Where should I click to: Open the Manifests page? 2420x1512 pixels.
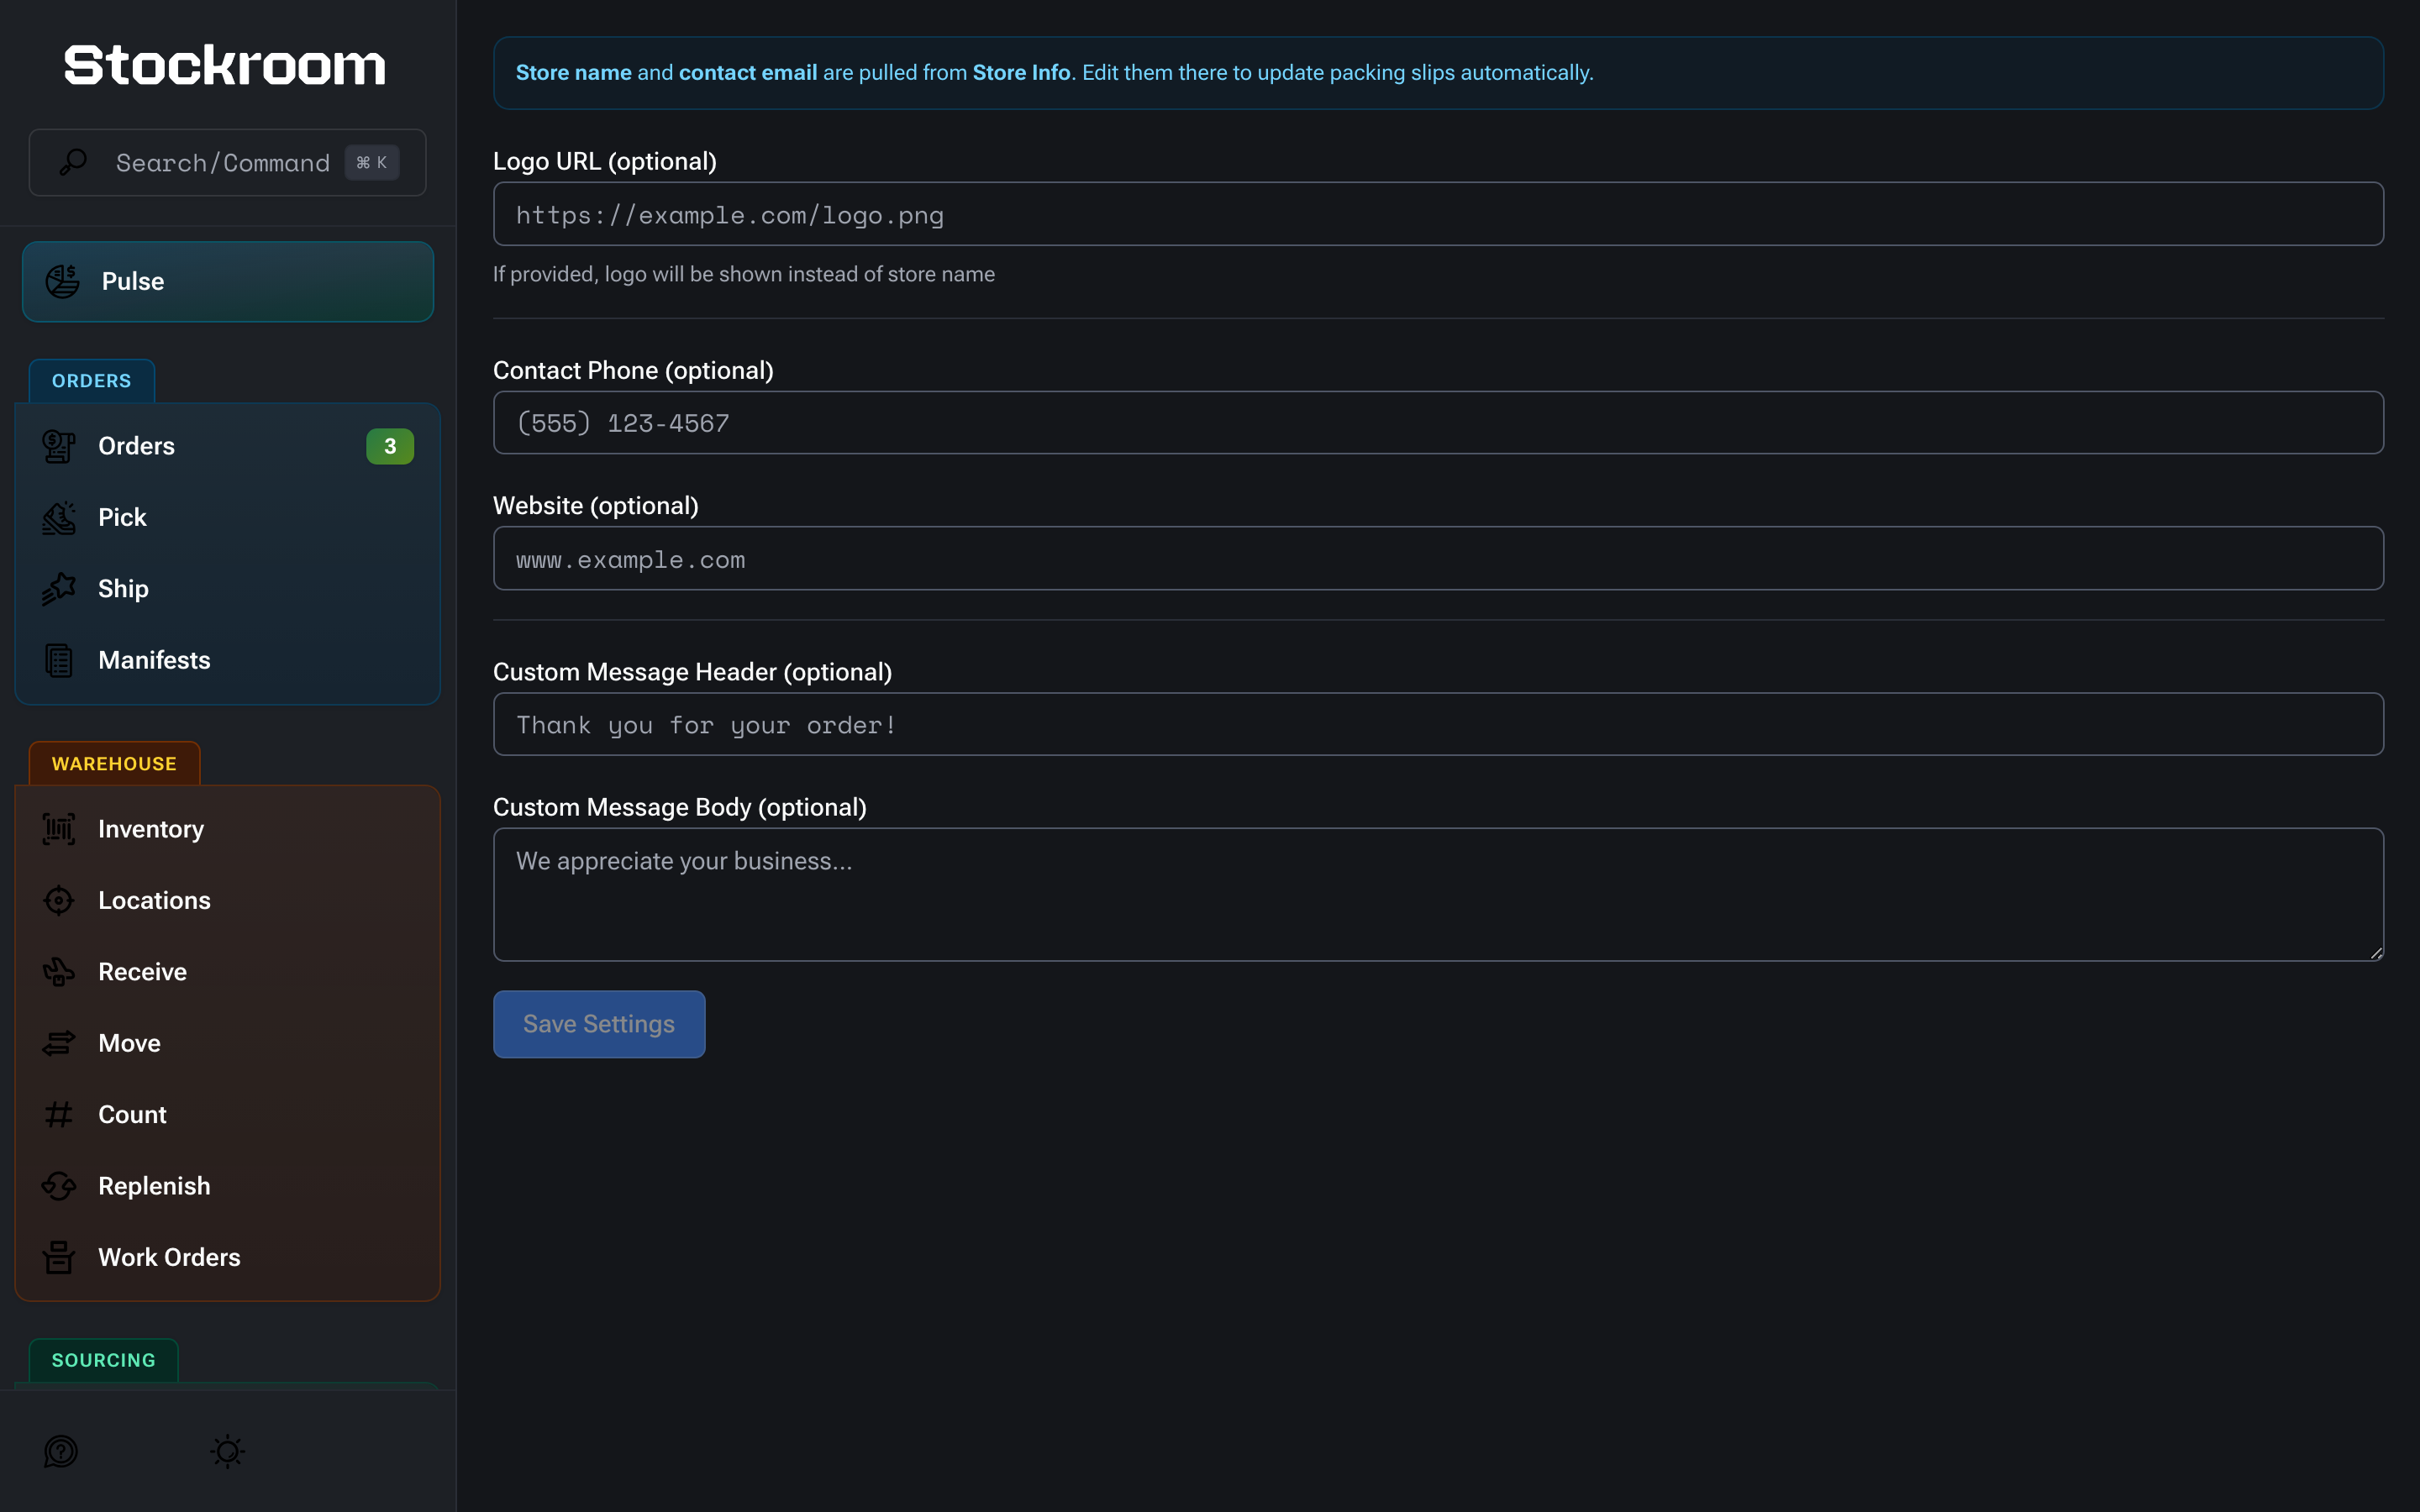228,660
